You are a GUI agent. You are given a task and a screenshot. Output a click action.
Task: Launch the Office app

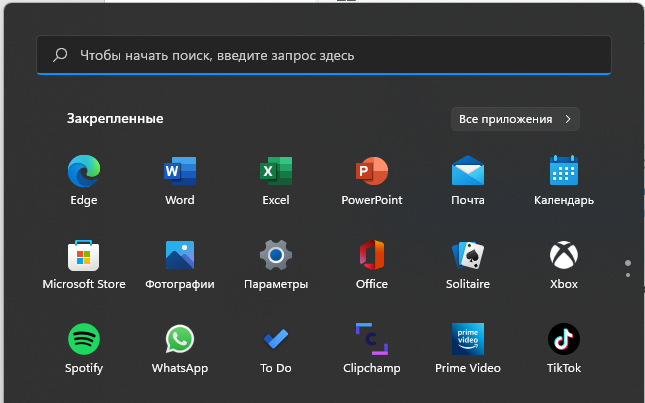tap(372, 256)
